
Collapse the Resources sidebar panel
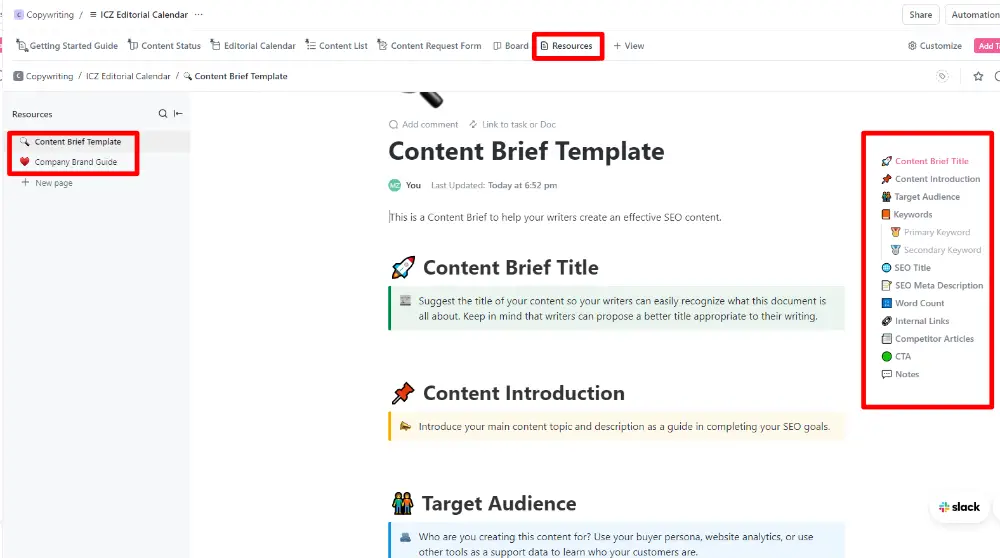tap(178, 114)
